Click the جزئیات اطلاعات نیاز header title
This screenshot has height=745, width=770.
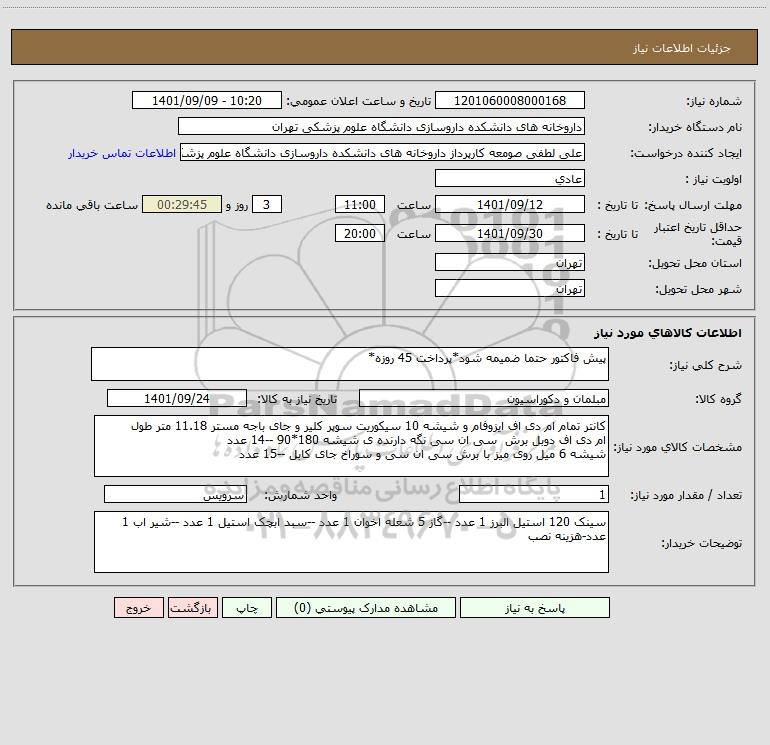[x=681, y=48]
